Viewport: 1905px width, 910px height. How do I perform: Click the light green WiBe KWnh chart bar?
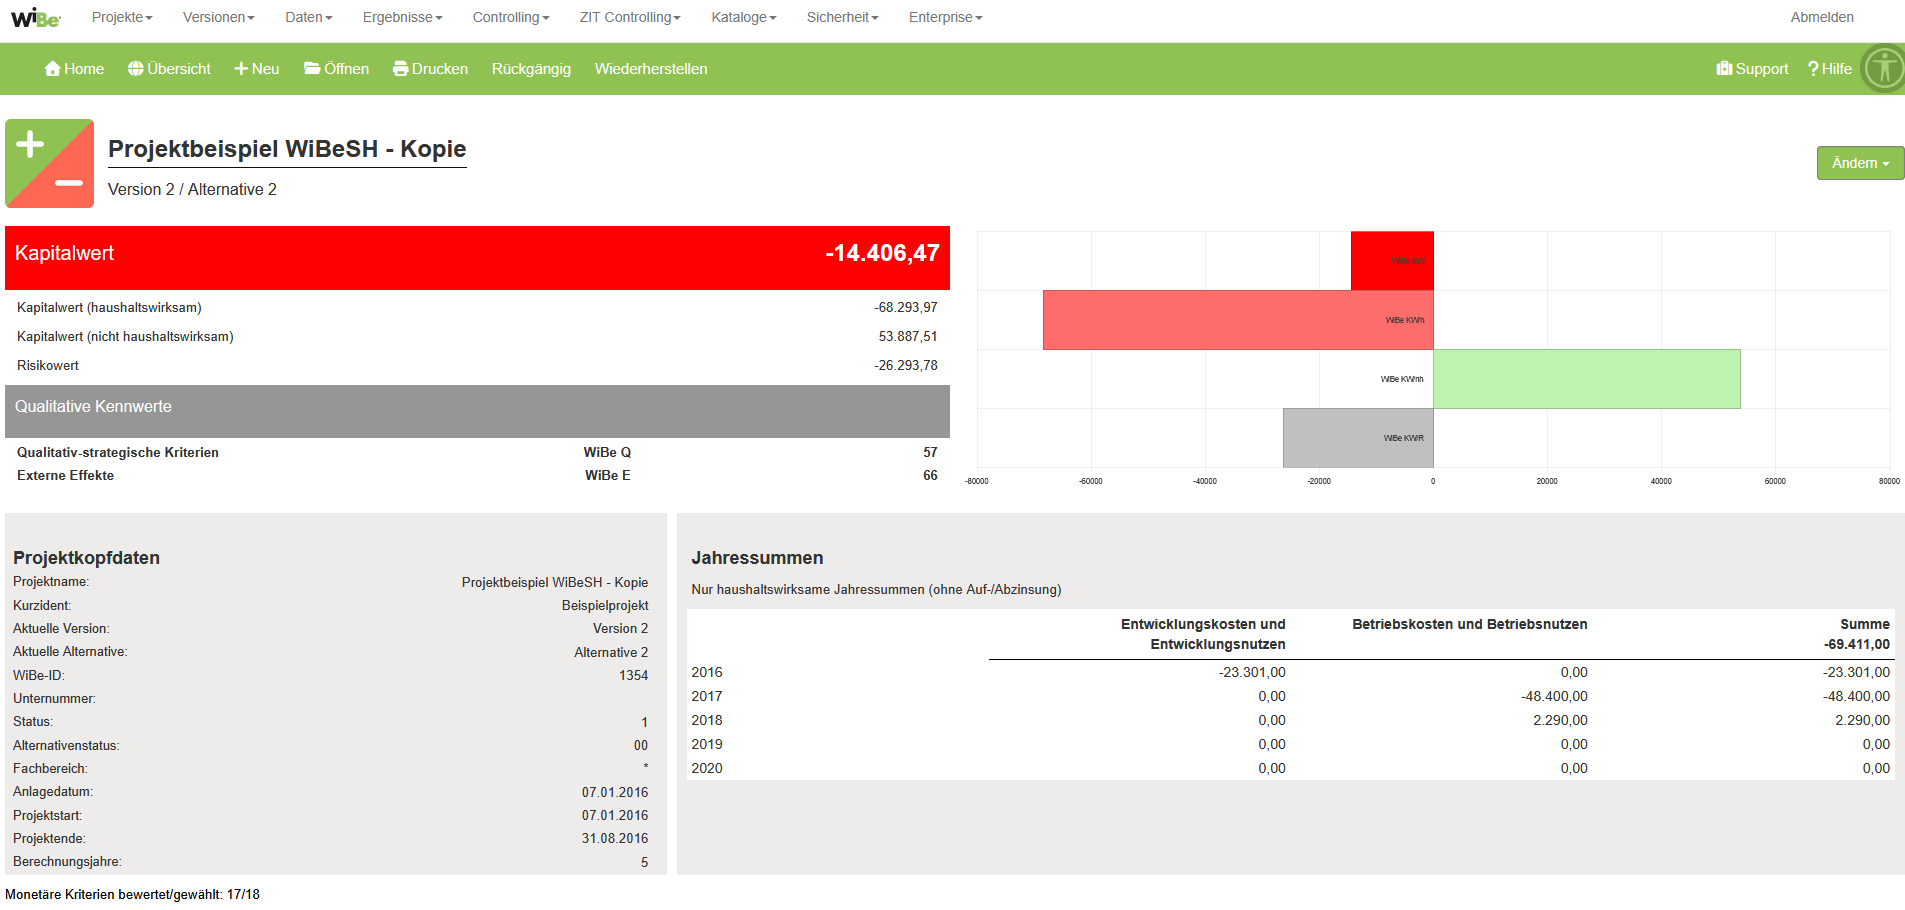[x=1586, y=379]
